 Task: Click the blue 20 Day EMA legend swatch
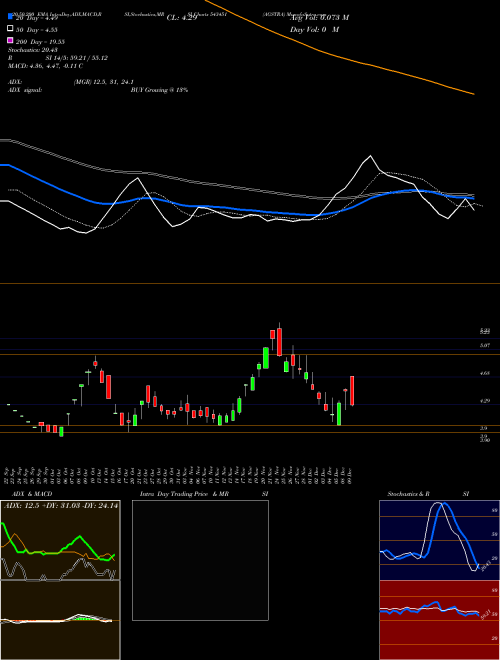tap(10, 16)
